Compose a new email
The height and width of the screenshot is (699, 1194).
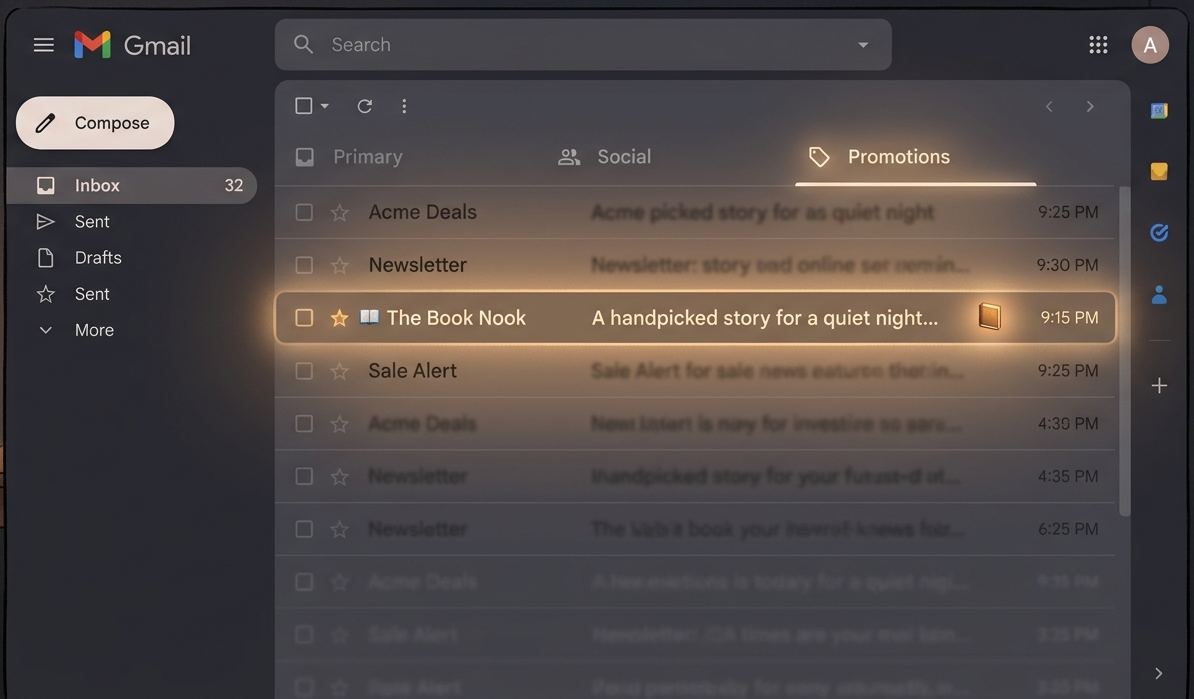pos(95,123)
